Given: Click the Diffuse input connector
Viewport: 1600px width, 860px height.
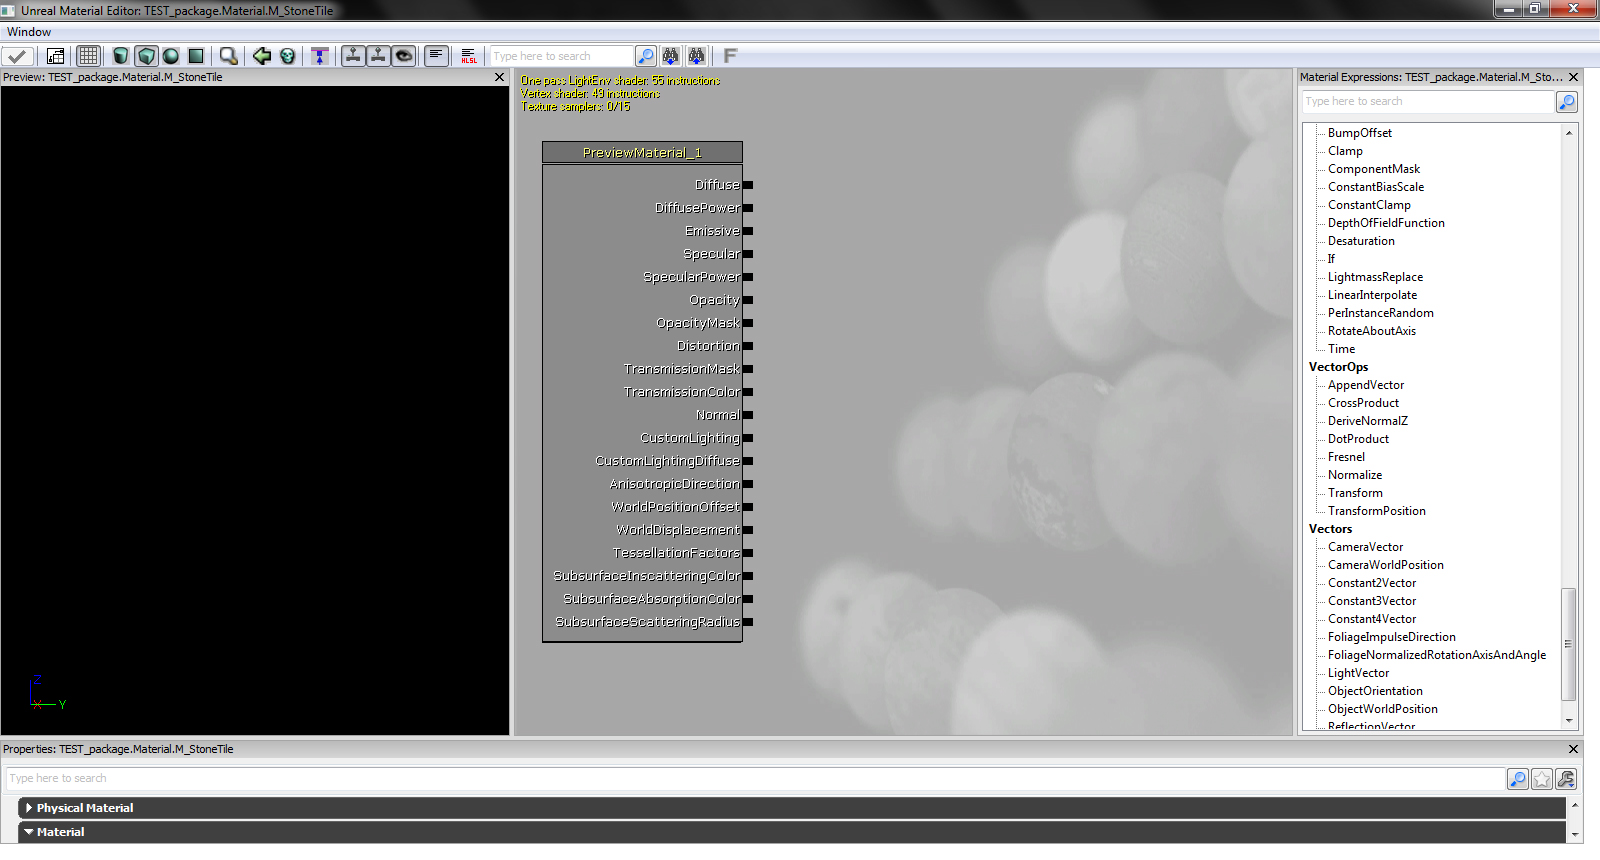Looking at the screenshot, I should (x=748, y=185).
